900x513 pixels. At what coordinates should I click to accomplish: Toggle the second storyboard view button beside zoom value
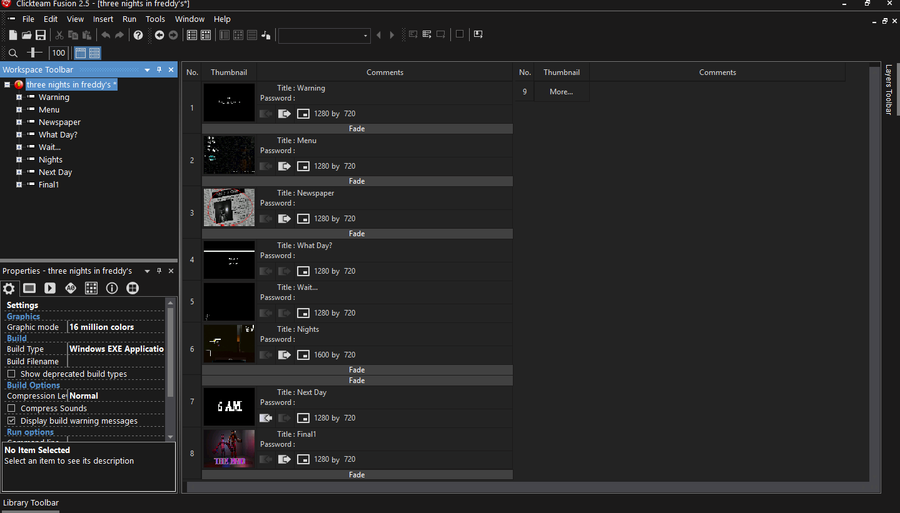tap(95, 53)
